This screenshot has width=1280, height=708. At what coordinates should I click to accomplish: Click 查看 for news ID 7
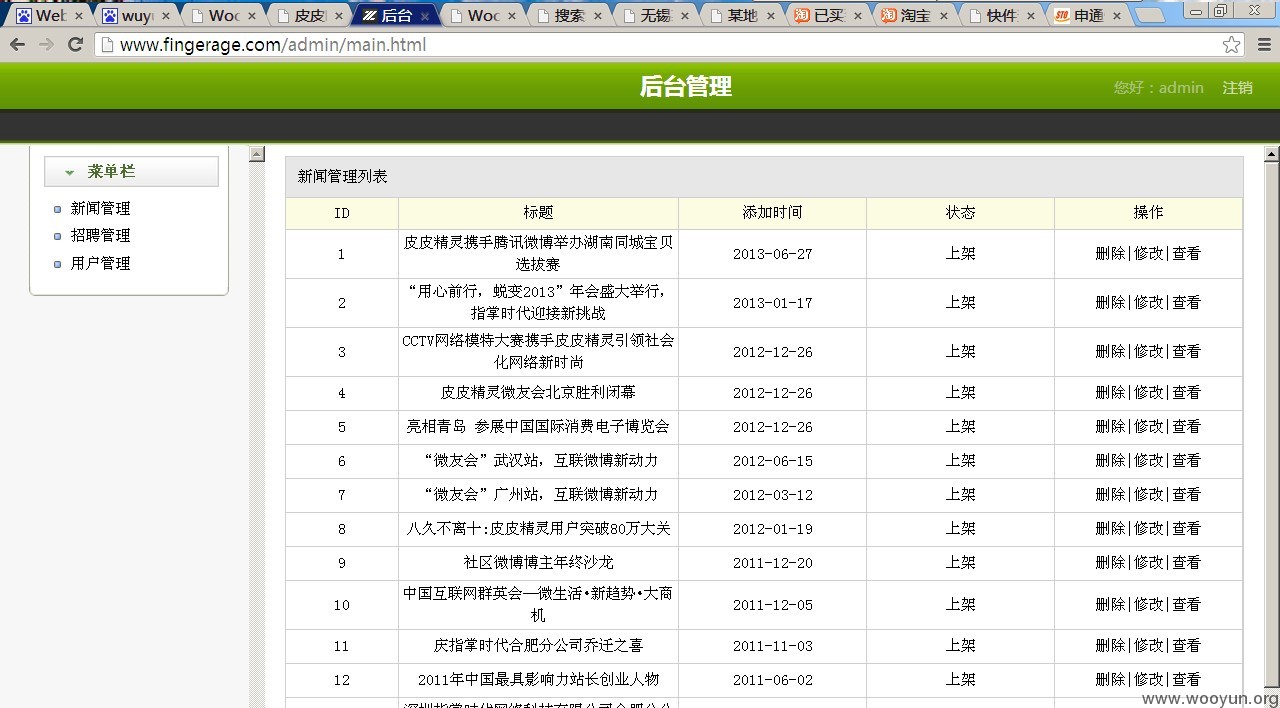(x=1186, y=494)
